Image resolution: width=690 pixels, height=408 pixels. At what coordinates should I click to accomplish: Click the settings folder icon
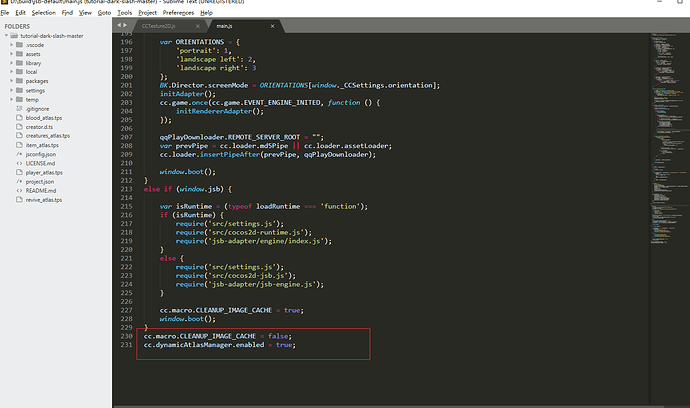(19, 90)
